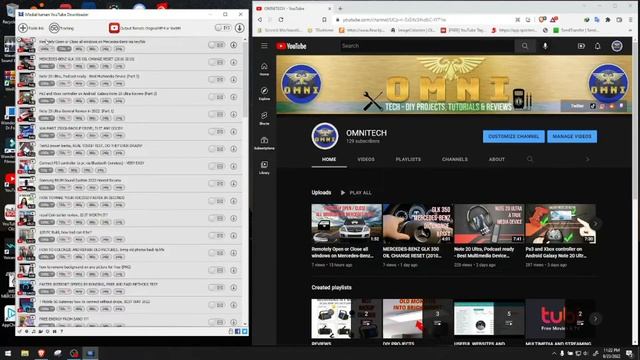Click PLAY ALL next to Uploads
Image resolution: width=640 pixels, height=360 pixels.
pos(356,193)
